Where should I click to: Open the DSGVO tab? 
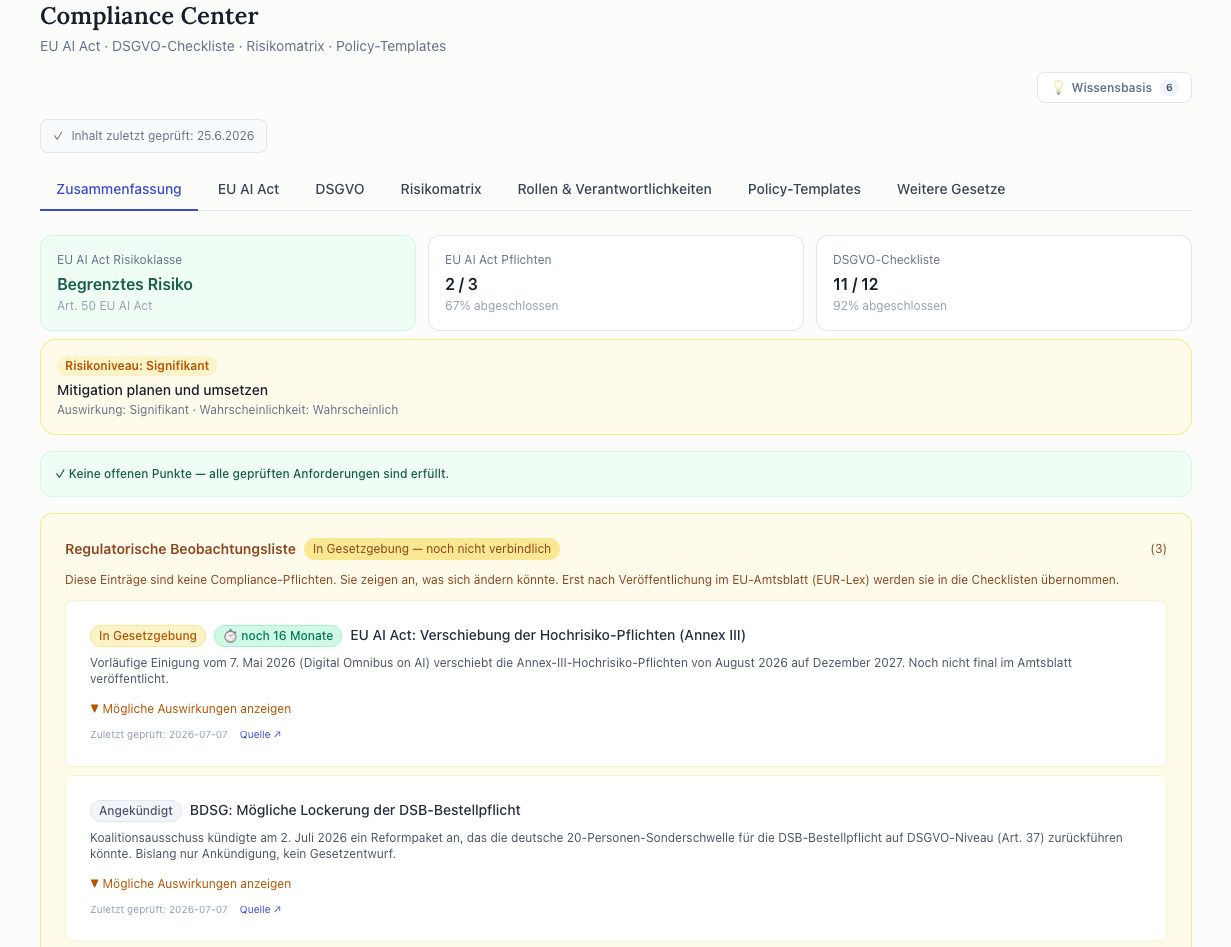[x=340, y=189]
